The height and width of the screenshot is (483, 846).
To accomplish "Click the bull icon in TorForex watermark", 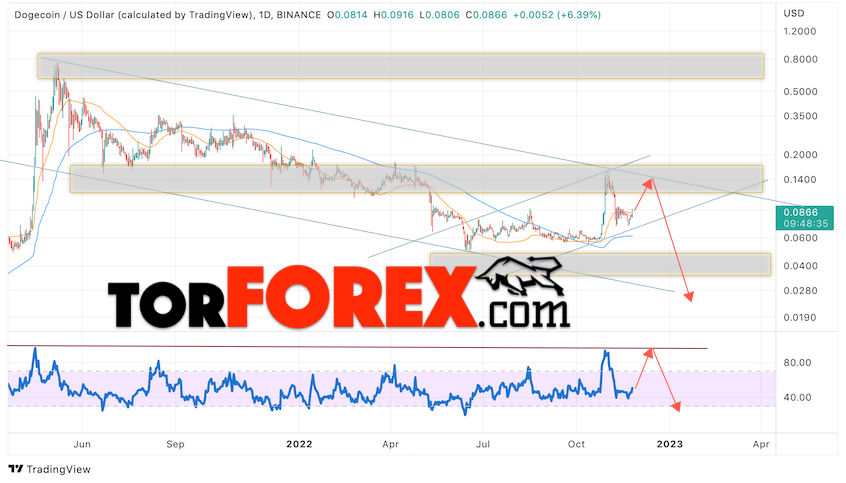I will click(x=520, y=276).
